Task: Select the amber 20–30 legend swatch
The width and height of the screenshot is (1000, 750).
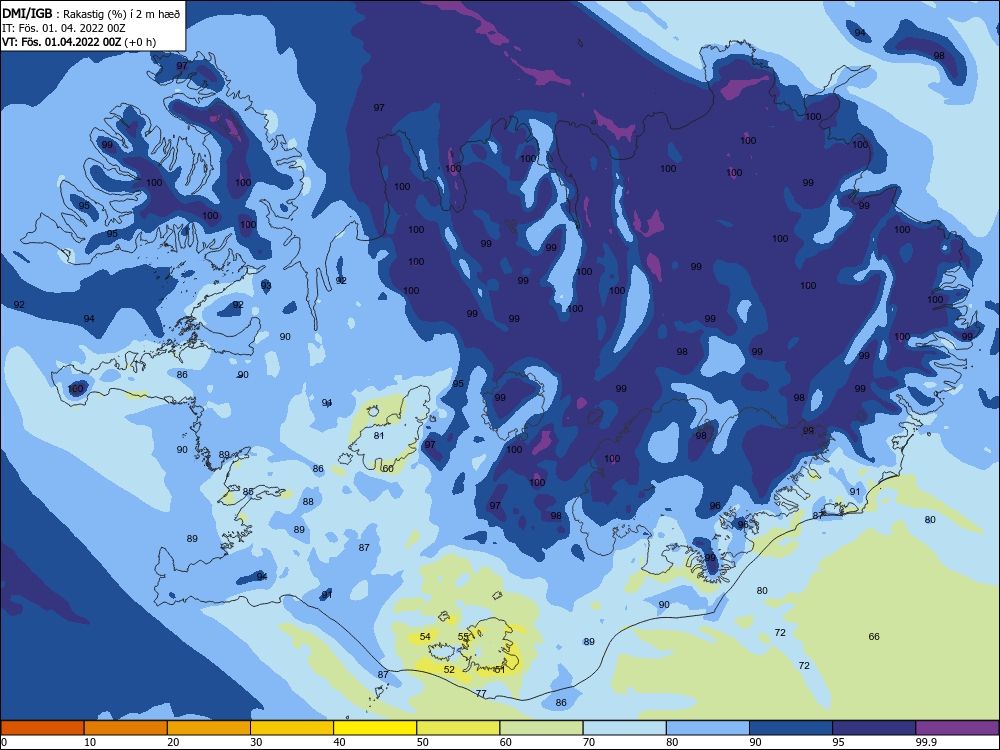Action: [x=209, y=728]
